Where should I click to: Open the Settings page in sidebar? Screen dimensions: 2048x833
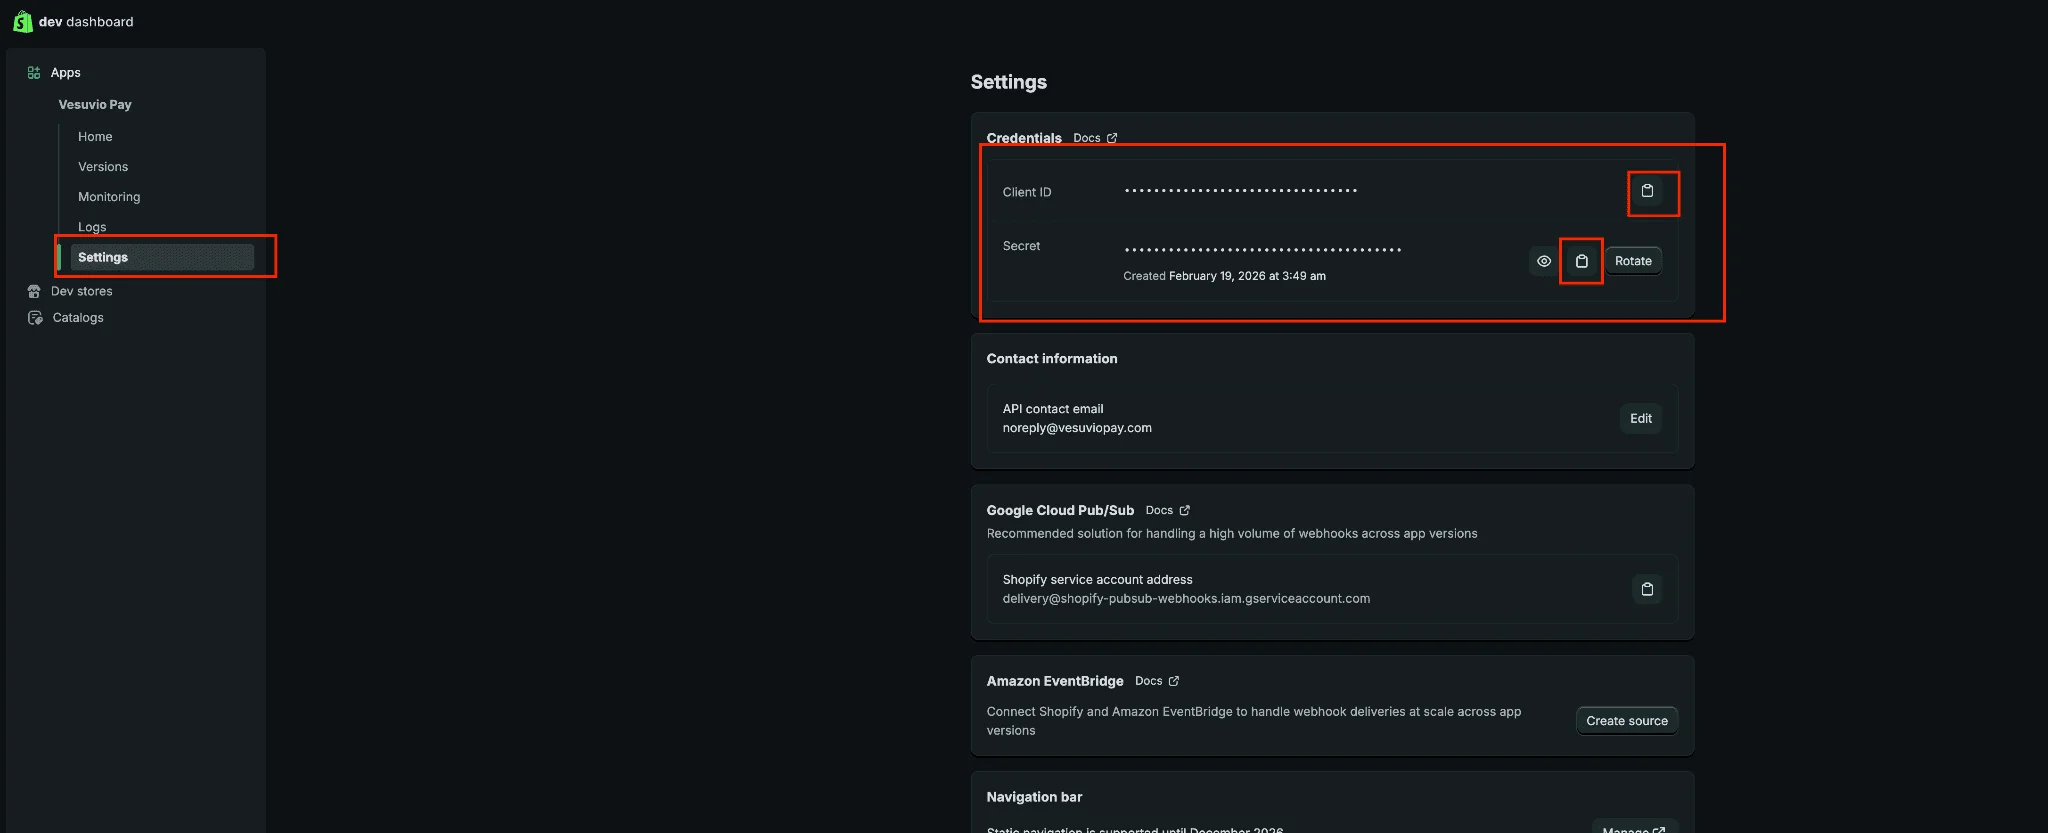click(x=103, y=257)
